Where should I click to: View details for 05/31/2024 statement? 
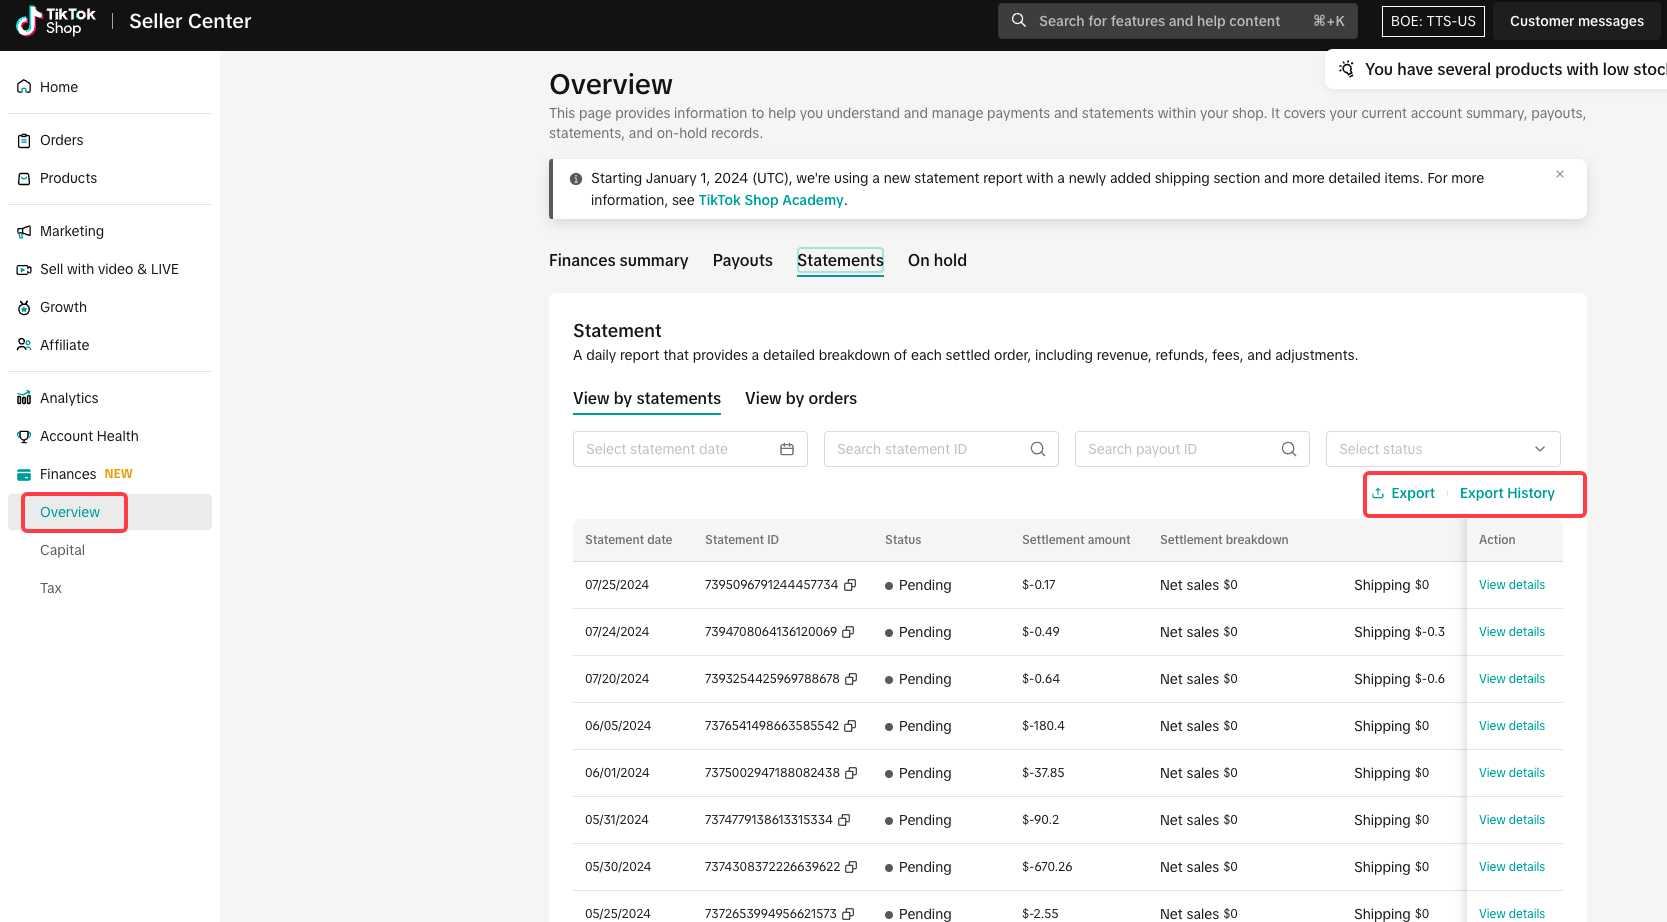1511,820
